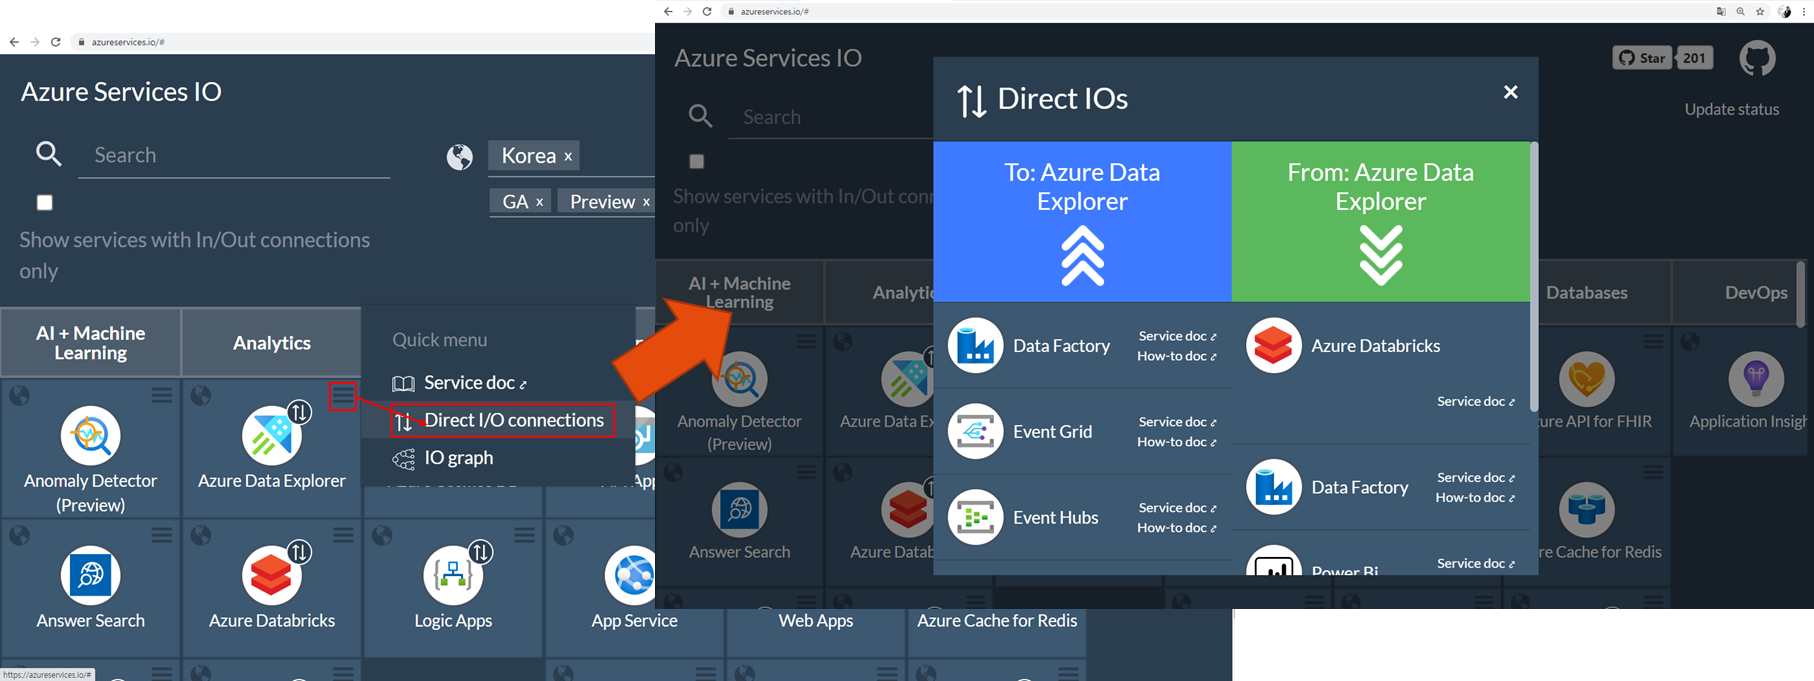Open hamburger menu on Azure Databricks tile in left window

pos(343,536)
